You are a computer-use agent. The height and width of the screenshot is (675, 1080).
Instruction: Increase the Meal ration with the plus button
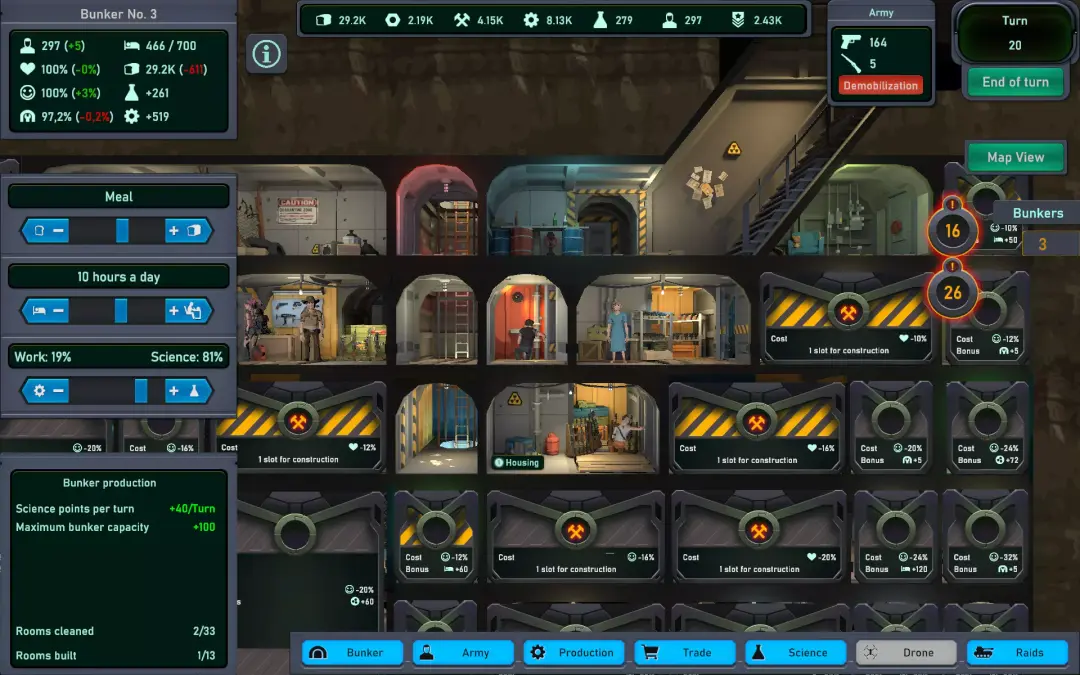click(187, 231)
